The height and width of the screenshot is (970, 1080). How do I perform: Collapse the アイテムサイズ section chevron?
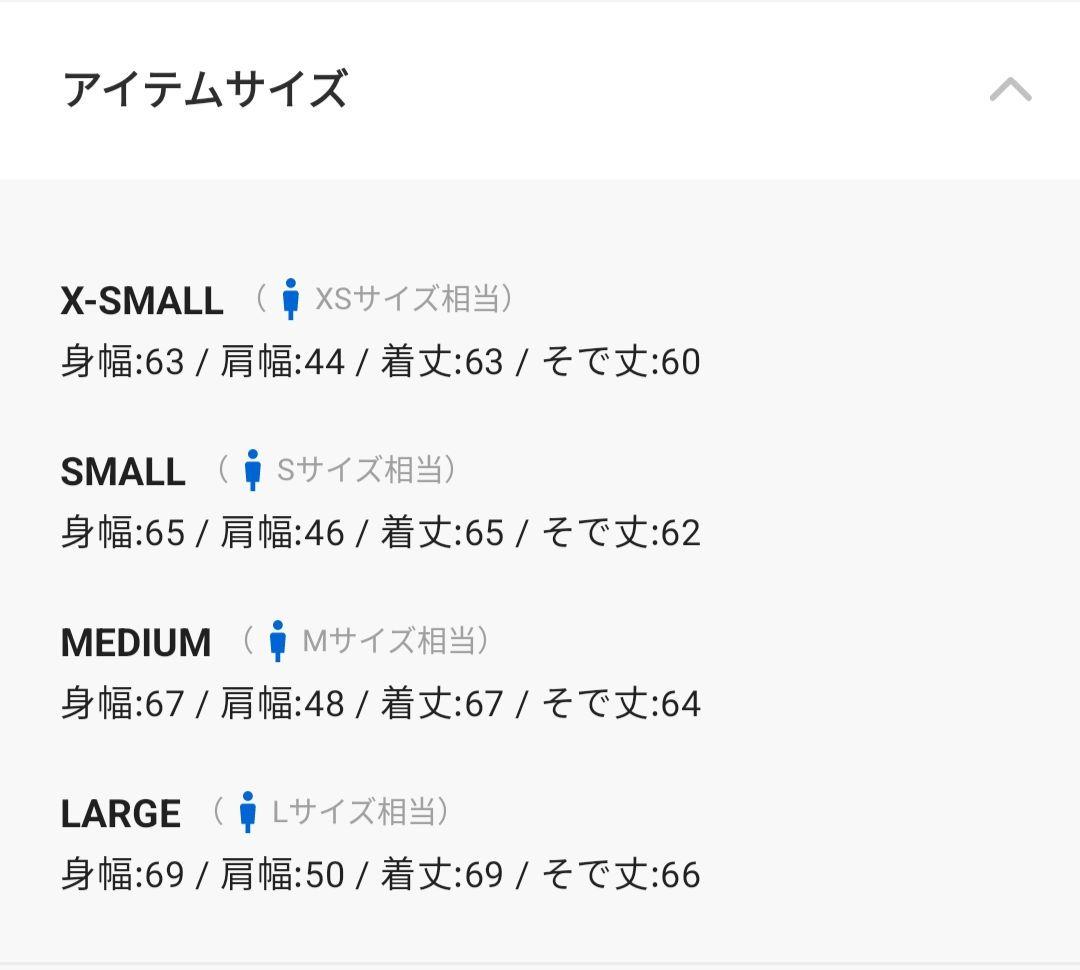1010,90
